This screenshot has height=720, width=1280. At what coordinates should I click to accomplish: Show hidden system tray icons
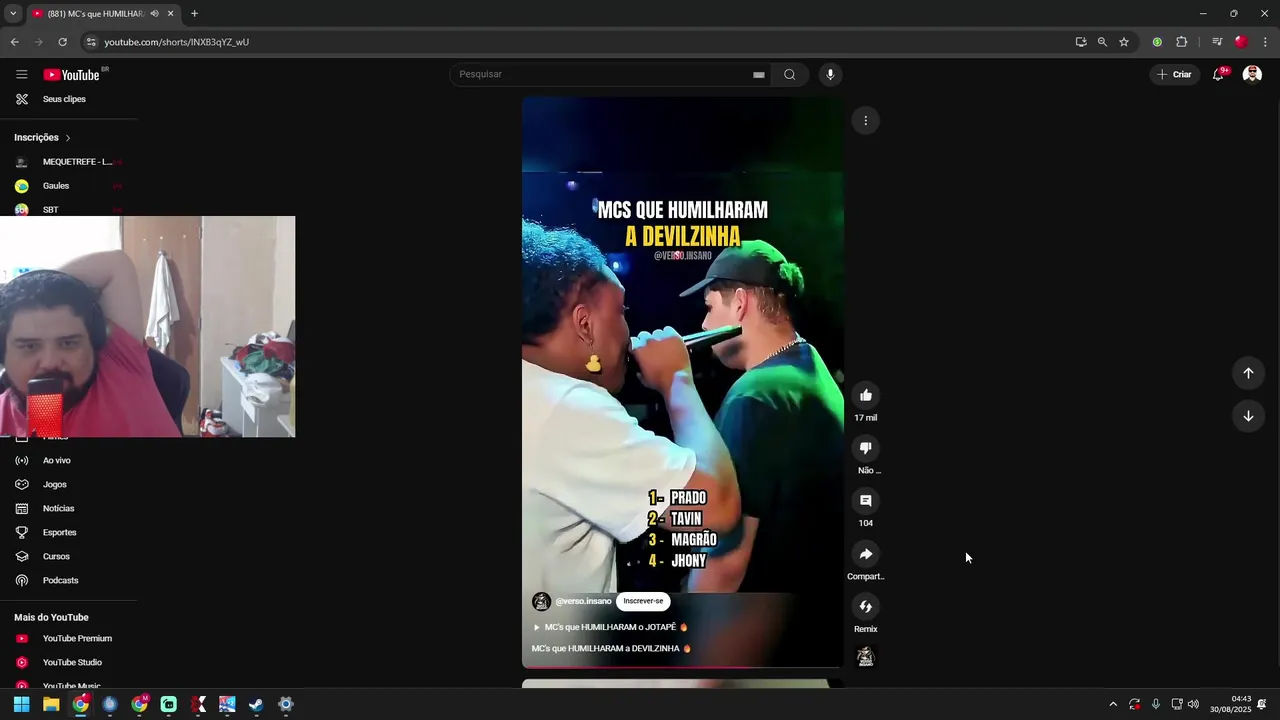(x=1113, y=704)
